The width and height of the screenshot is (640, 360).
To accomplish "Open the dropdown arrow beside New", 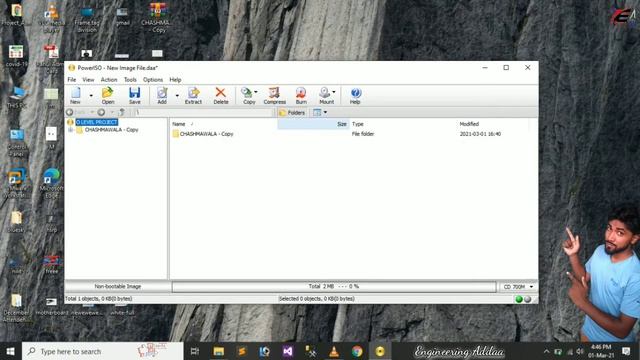I will [91, 96].
